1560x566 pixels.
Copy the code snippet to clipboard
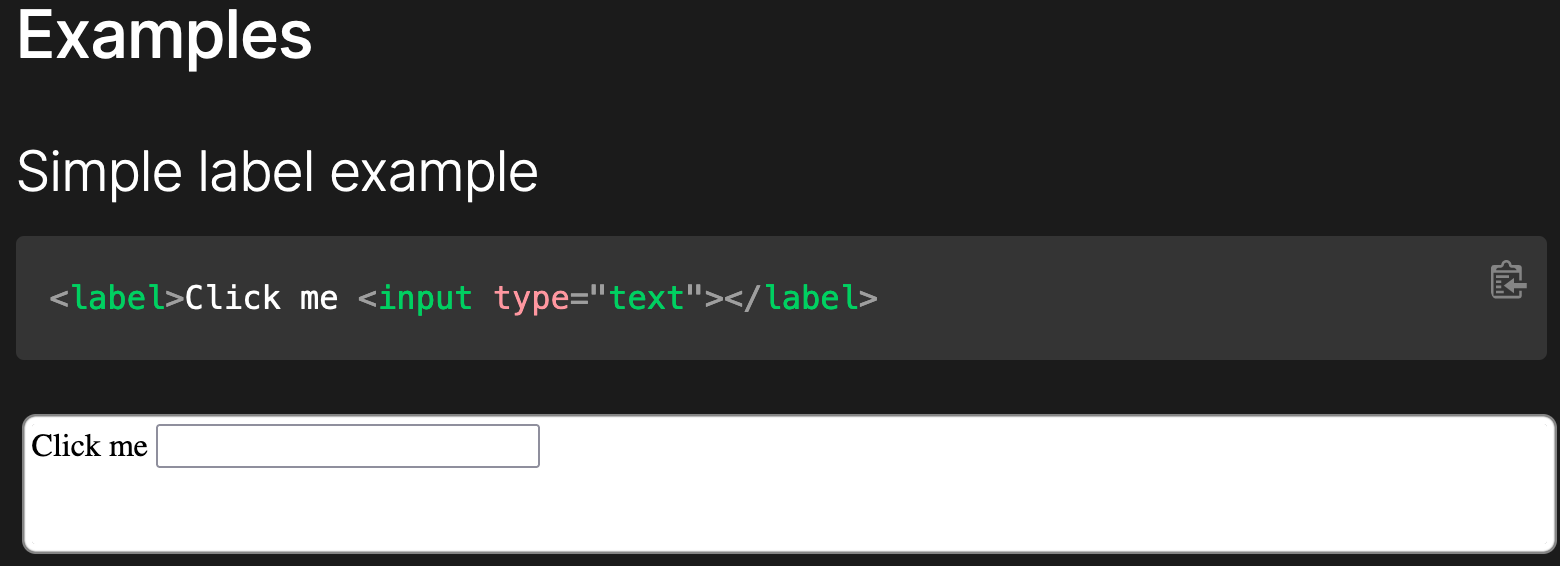coord(1507,281)
